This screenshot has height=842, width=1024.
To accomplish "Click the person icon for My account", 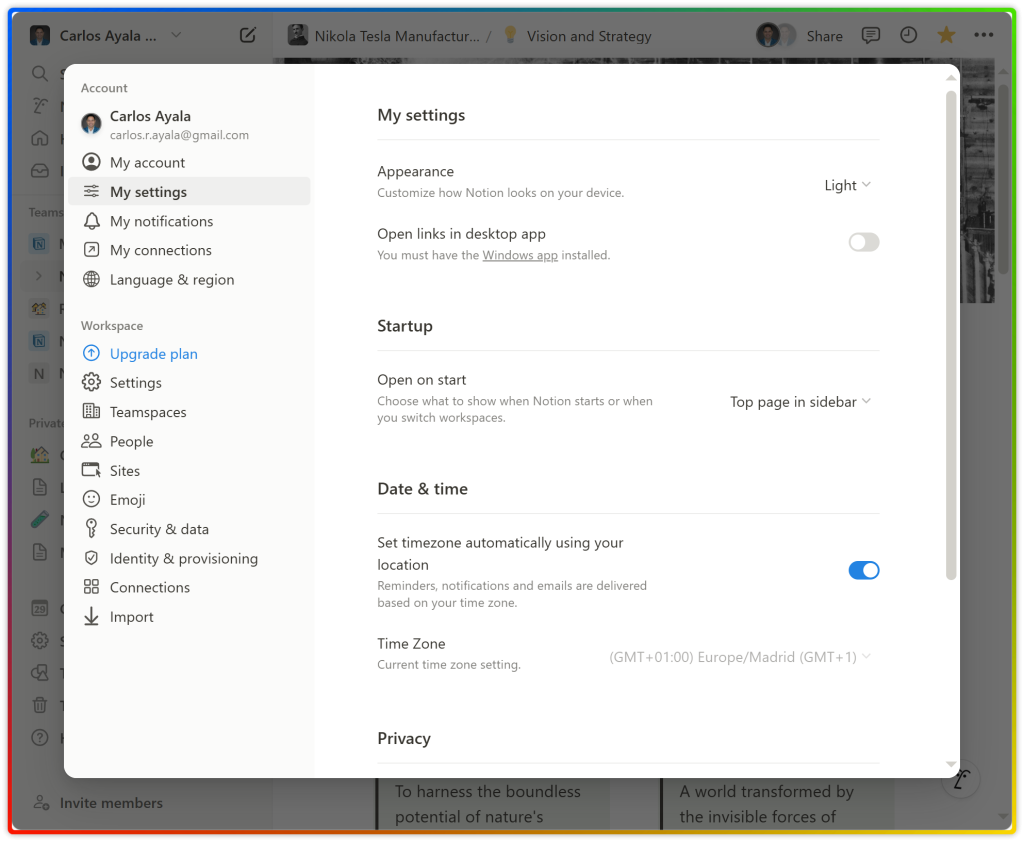I will coord(91,162).
